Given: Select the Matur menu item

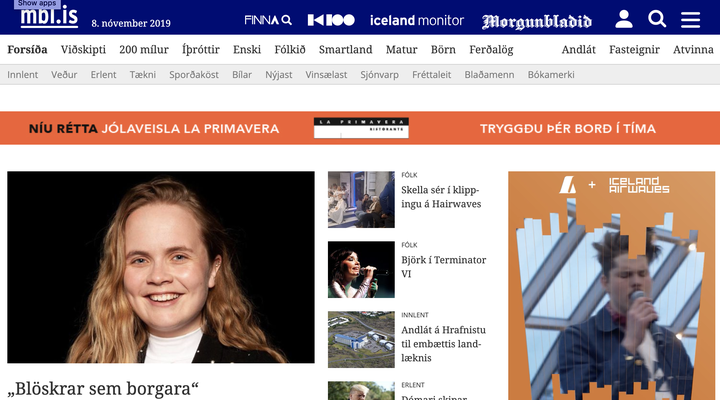Looking at the screenshot, I should [401, 50].
